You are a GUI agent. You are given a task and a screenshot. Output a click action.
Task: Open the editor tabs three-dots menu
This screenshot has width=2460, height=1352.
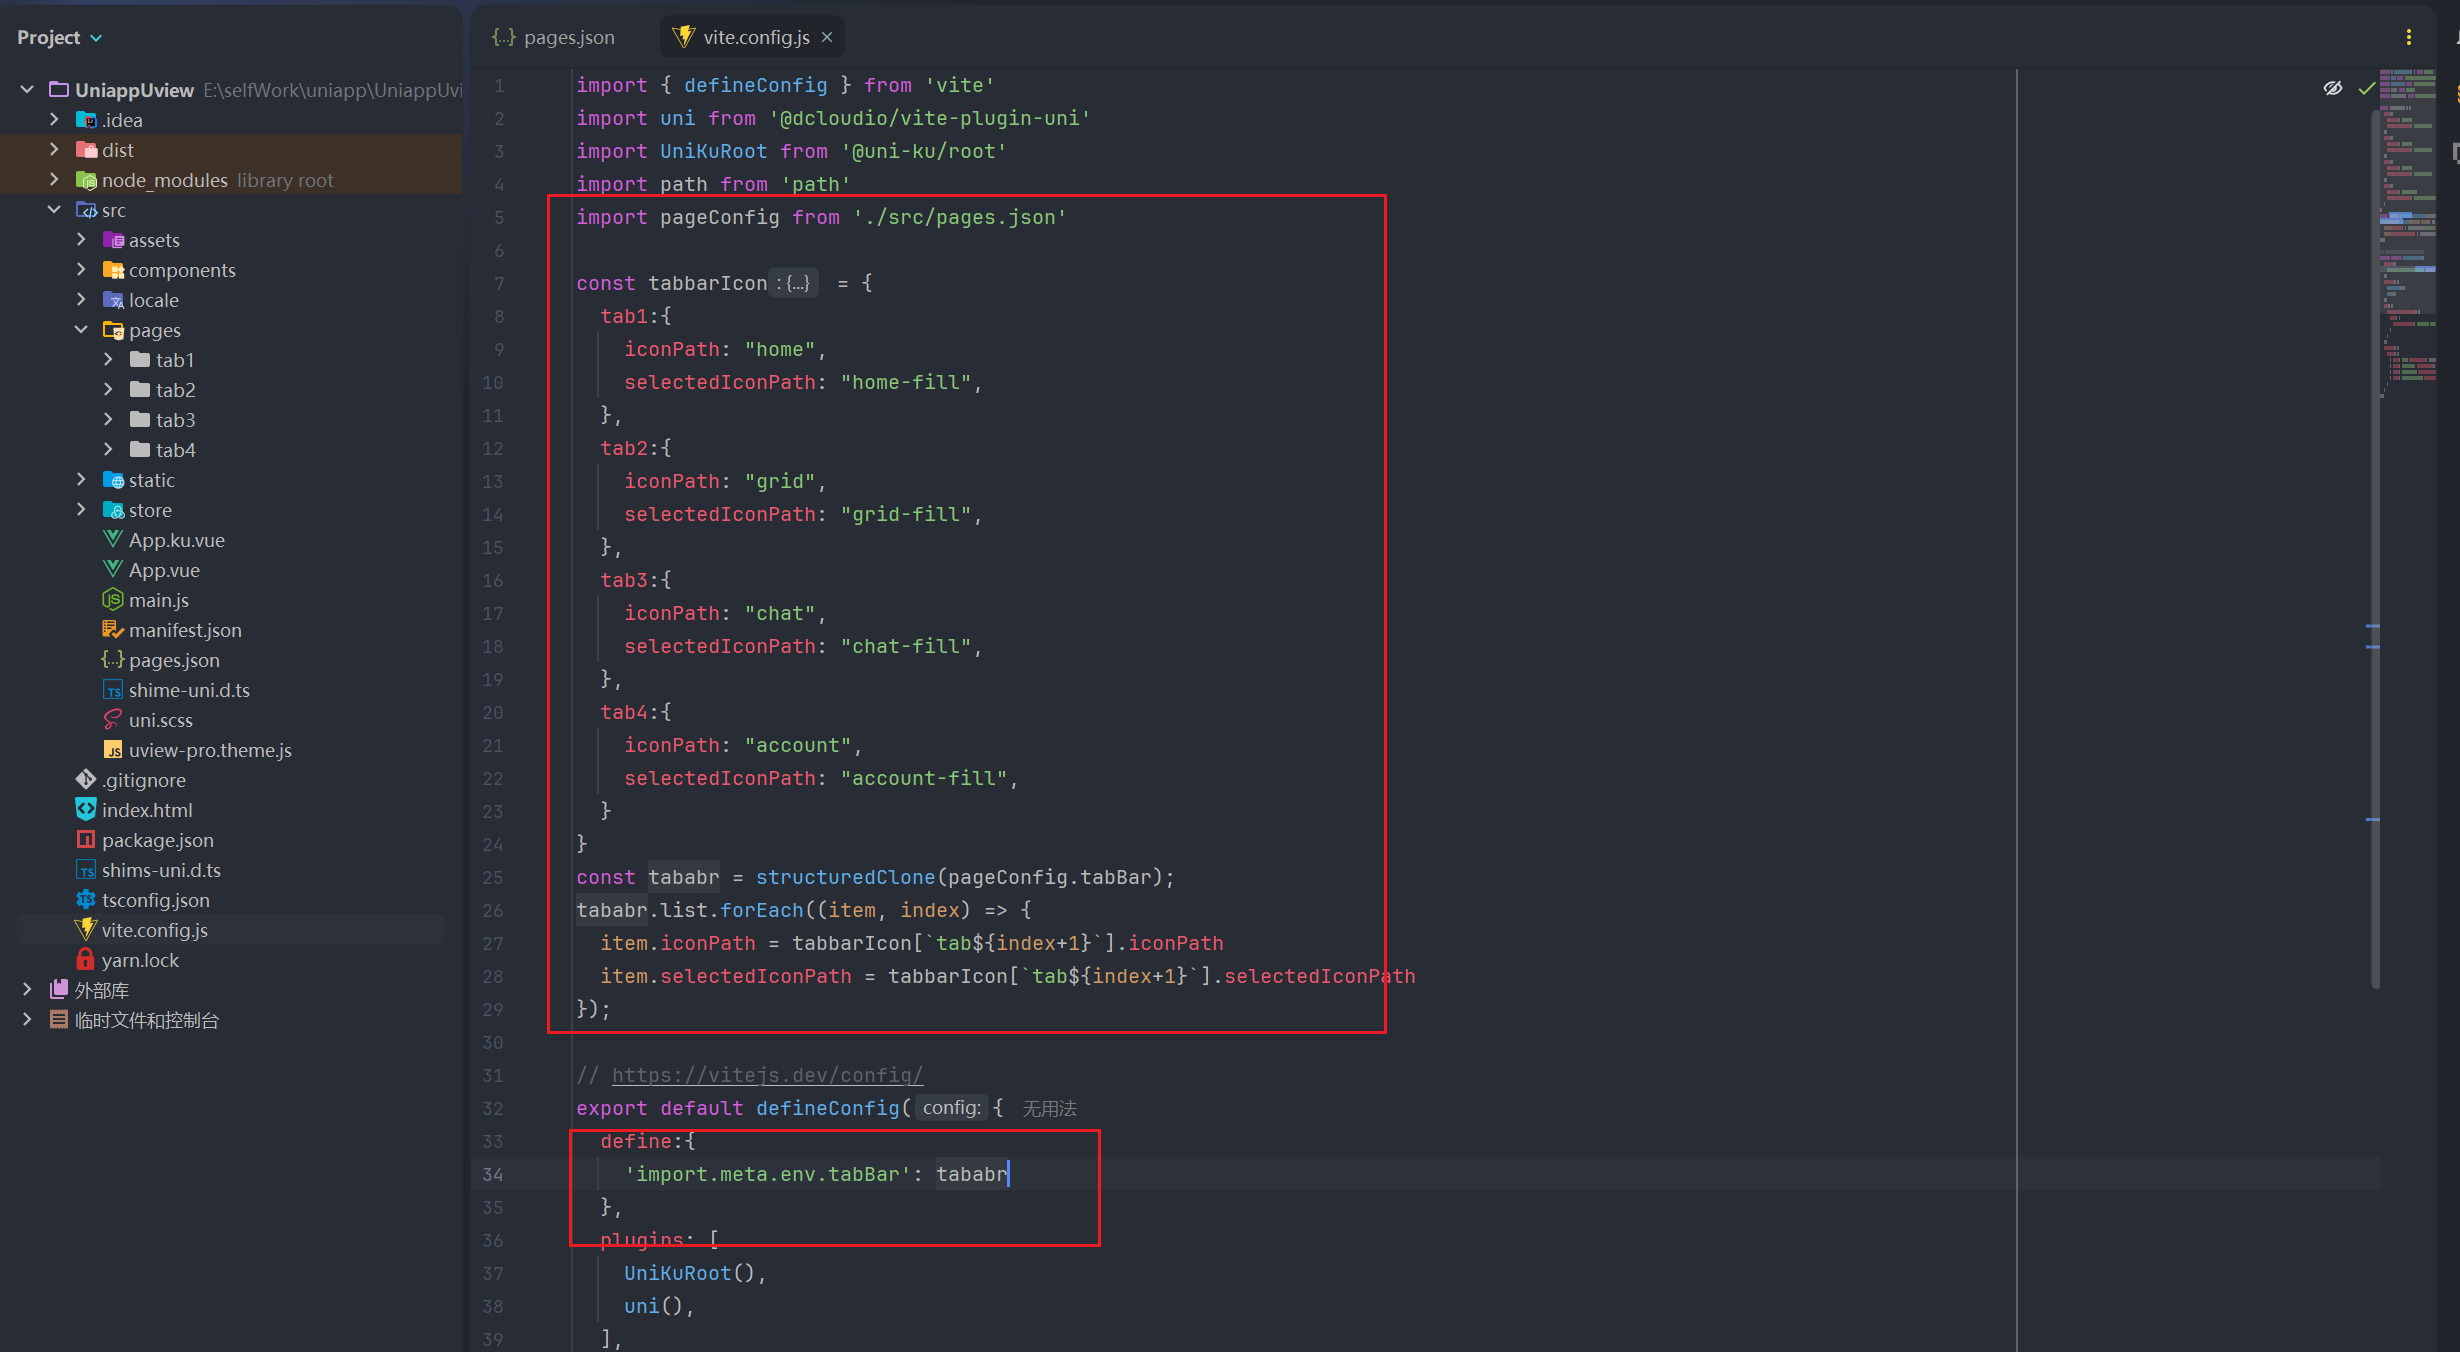click(2408, 37)
